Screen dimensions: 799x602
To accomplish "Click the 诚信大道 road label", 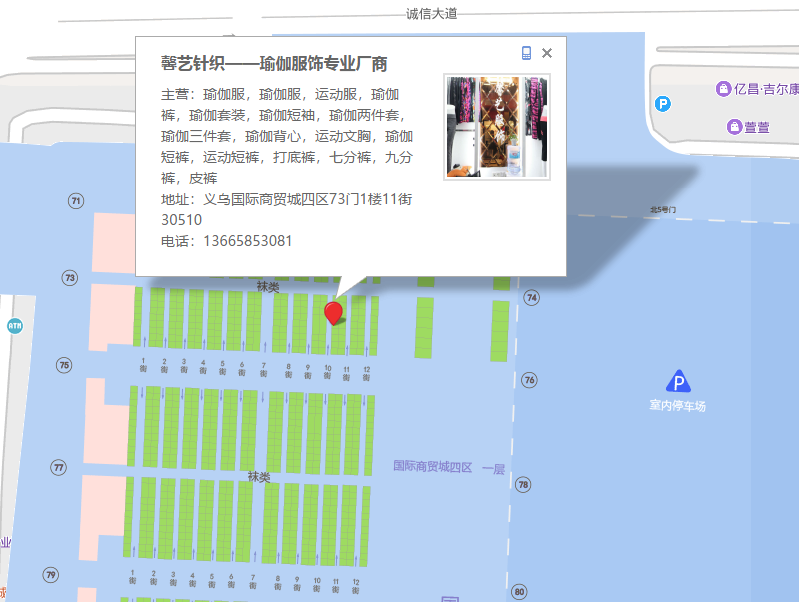I will (x=431, y=13).
